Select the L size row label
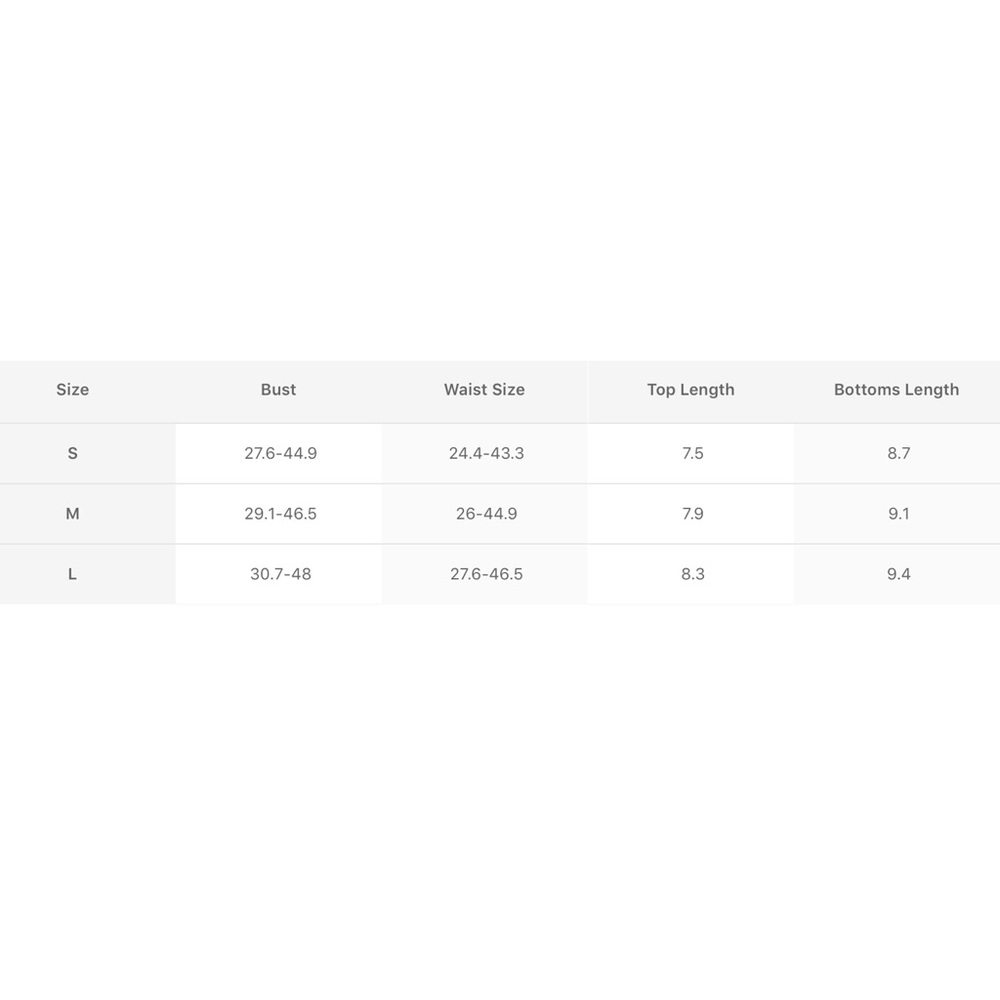Screen dimensions: 1000x1000 coord(72,574)
